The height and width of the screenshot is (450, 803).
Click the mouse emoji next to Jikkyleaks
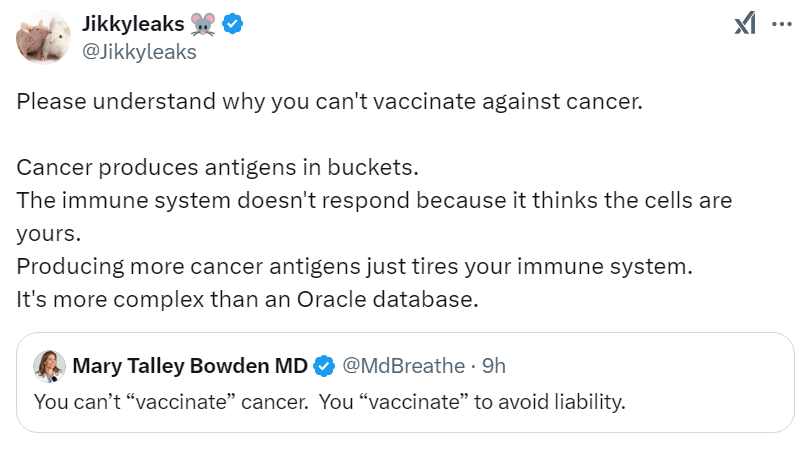(202, 26)
